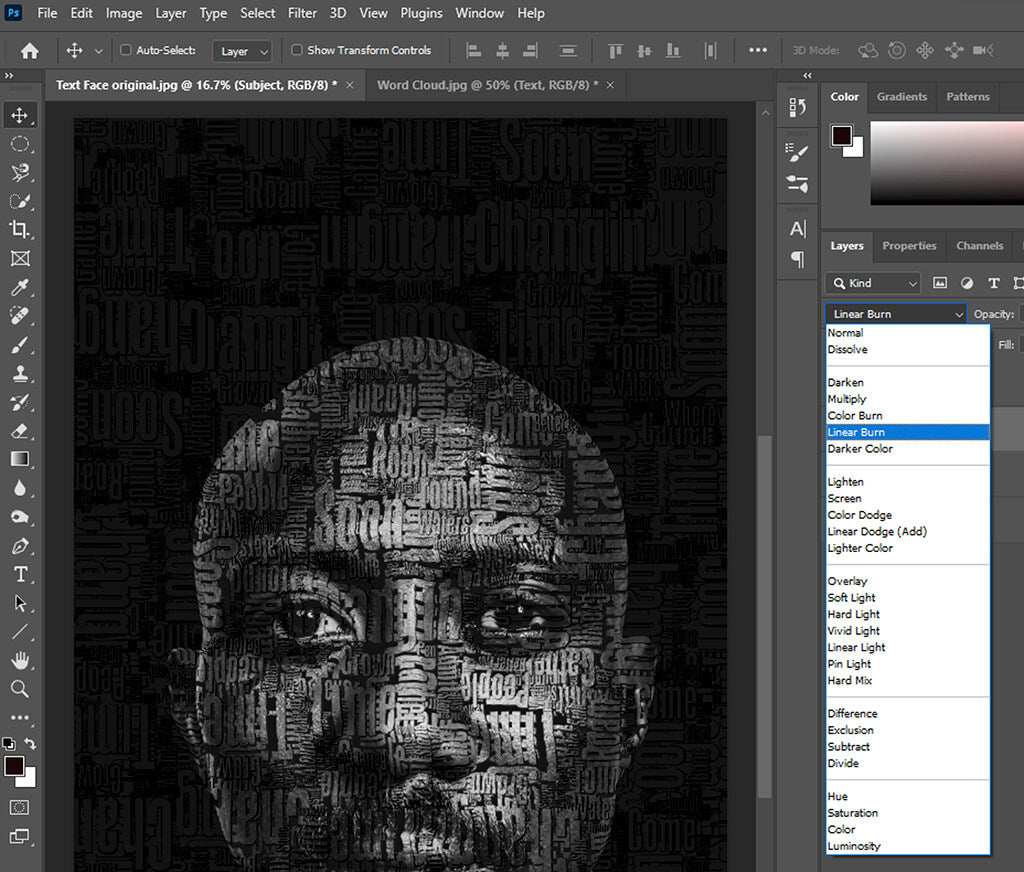This screenshot has height=872, width=1024.
Task: Select the Zoom tool
Action: click(20, 688)
